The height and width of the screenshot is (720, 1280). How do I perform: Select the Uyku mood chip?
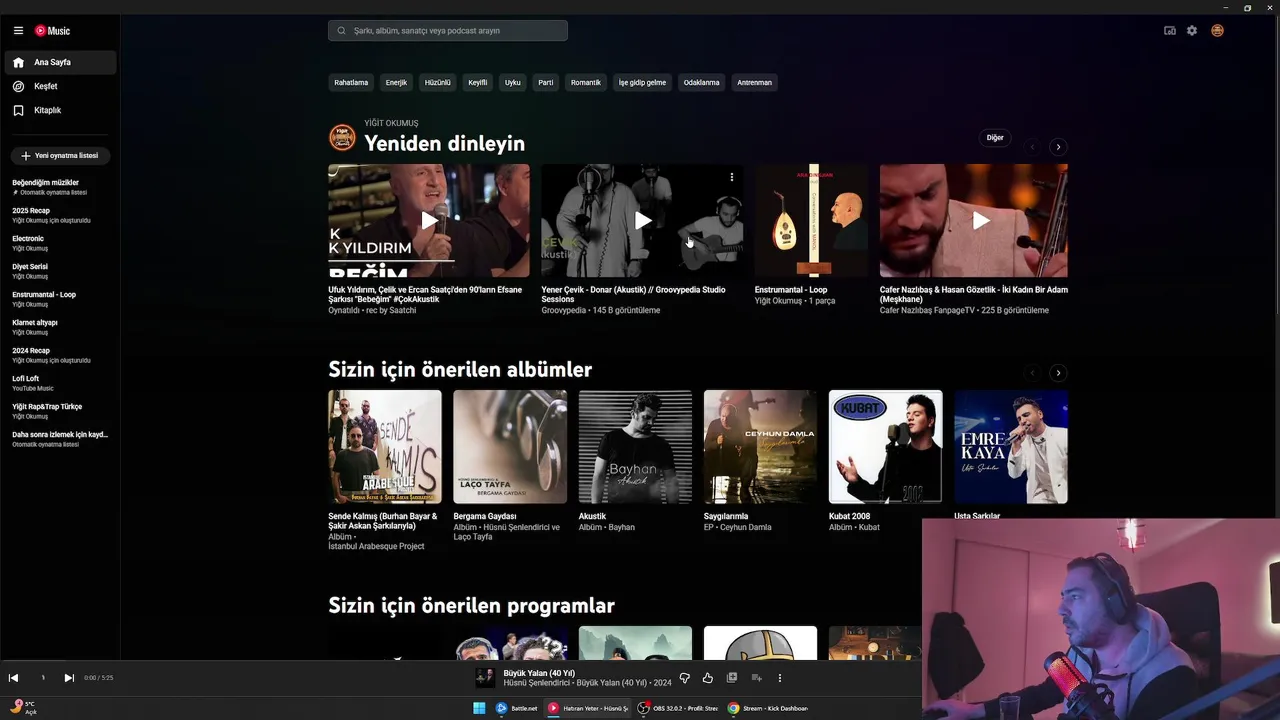(x=513, y=83)
